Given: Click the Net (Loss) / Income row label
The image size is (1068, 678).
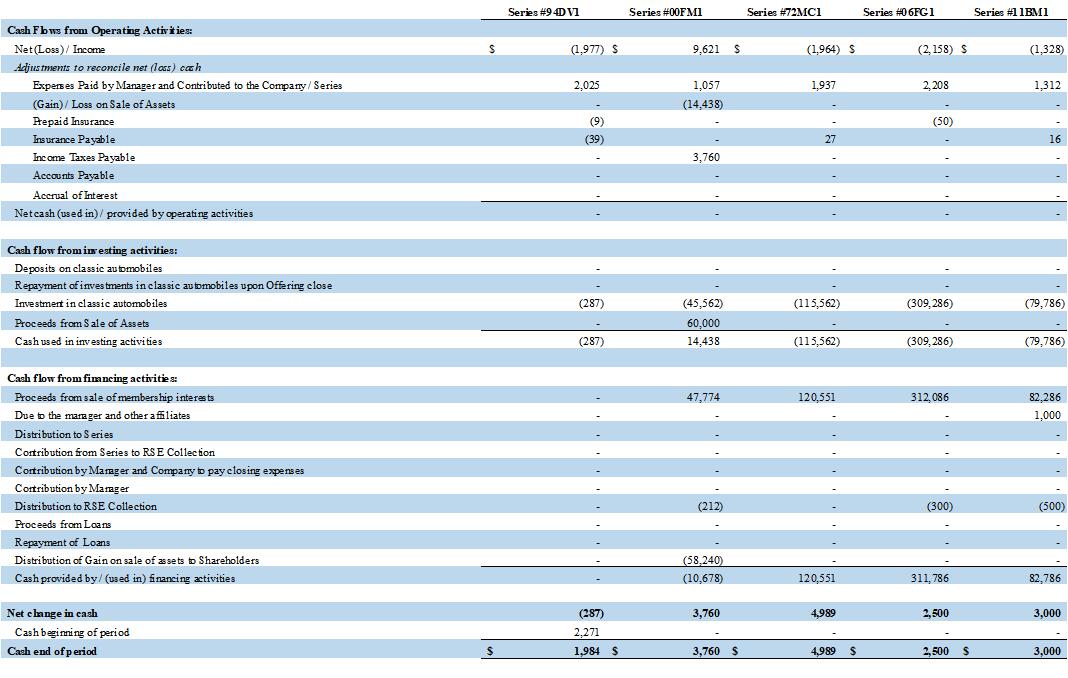Looking at the screenshot, I should (x=60, y=49).
